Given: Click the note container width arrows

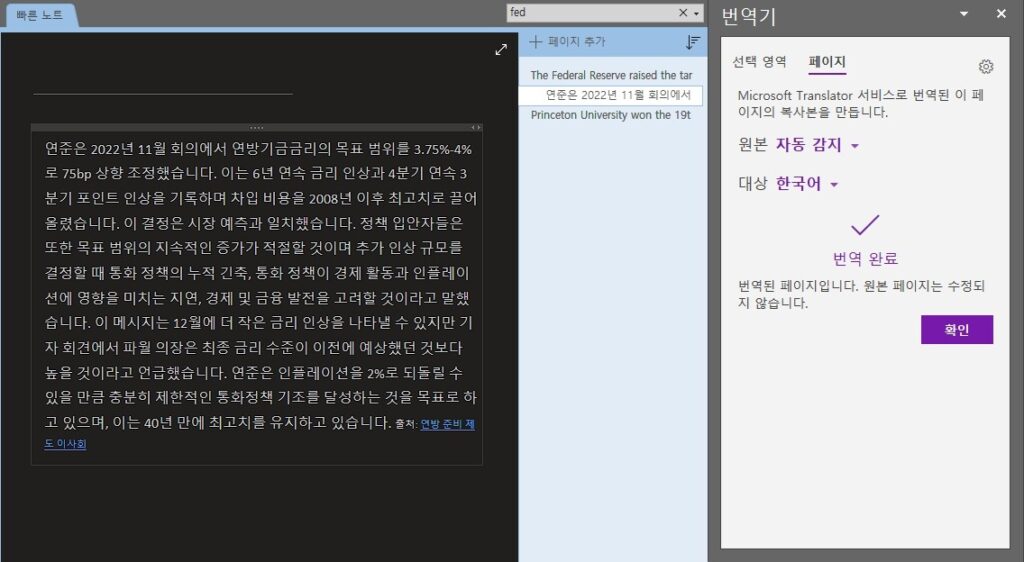Looking at the screenshot, I should (x=476, y=128).
